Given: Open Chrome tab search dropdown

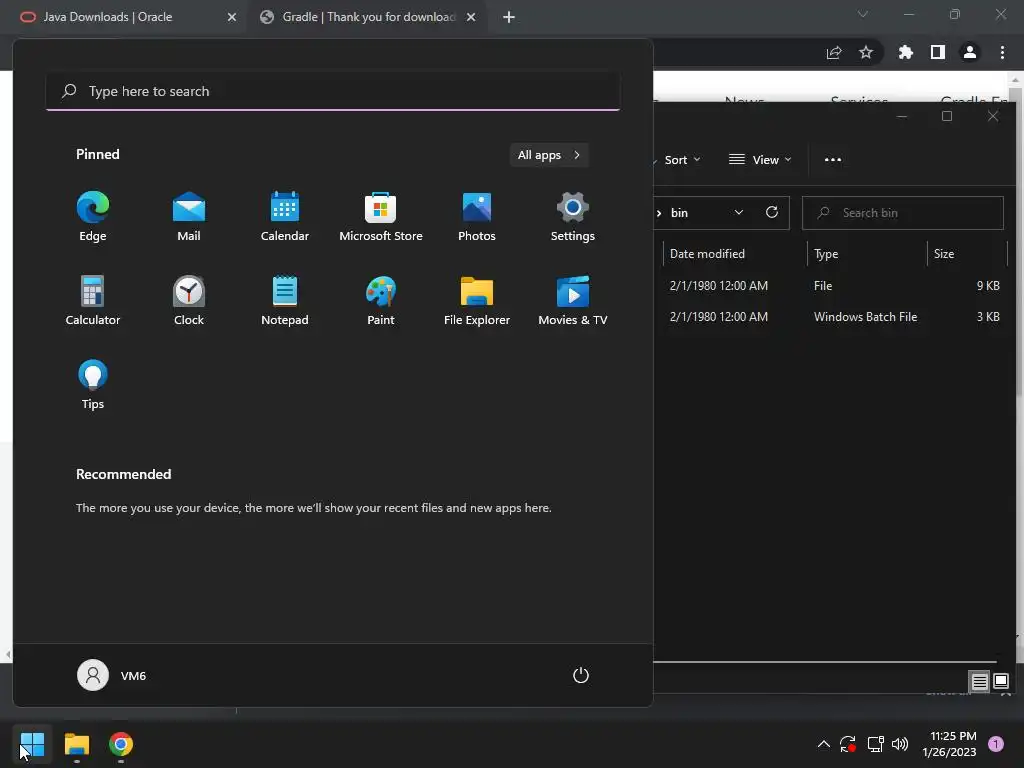Looking at the screenshot, I should 863,14.
